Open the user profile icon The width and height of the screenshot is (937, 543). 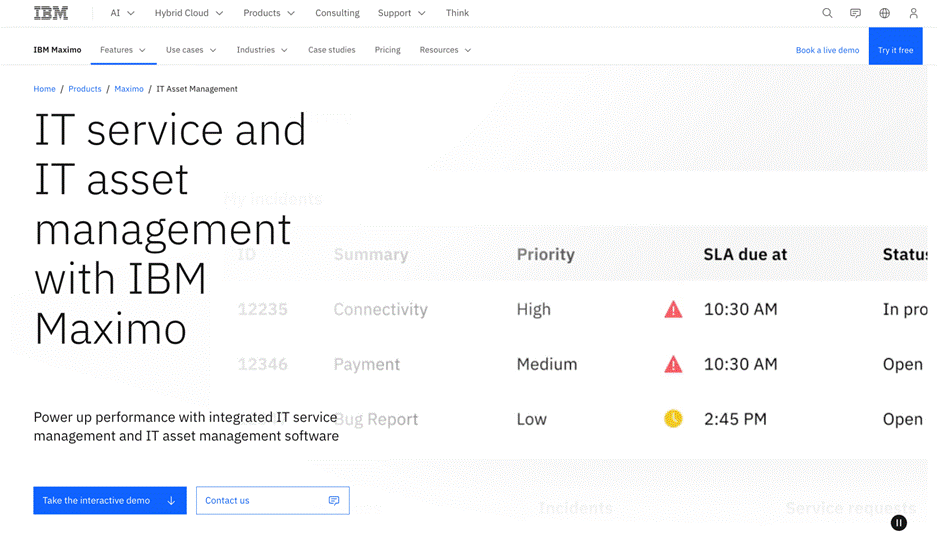point(913,13)
